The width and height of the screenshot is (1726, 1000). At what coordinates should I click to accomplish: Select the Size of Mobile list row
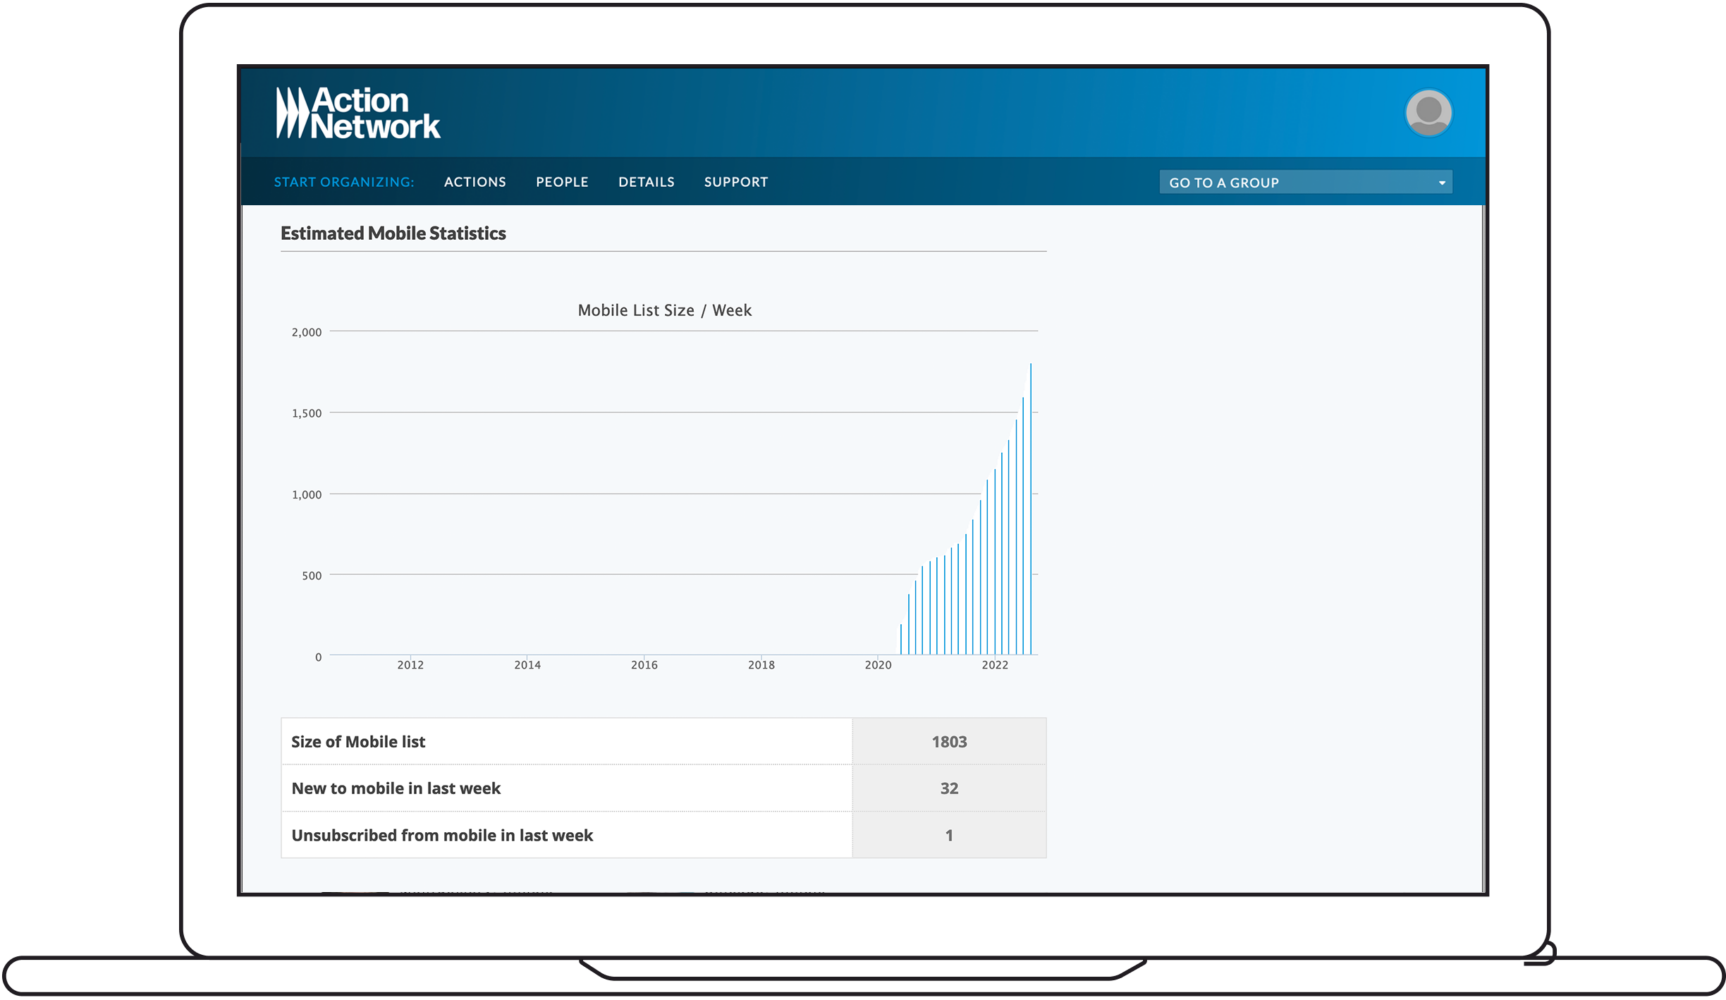coord(566,742)
